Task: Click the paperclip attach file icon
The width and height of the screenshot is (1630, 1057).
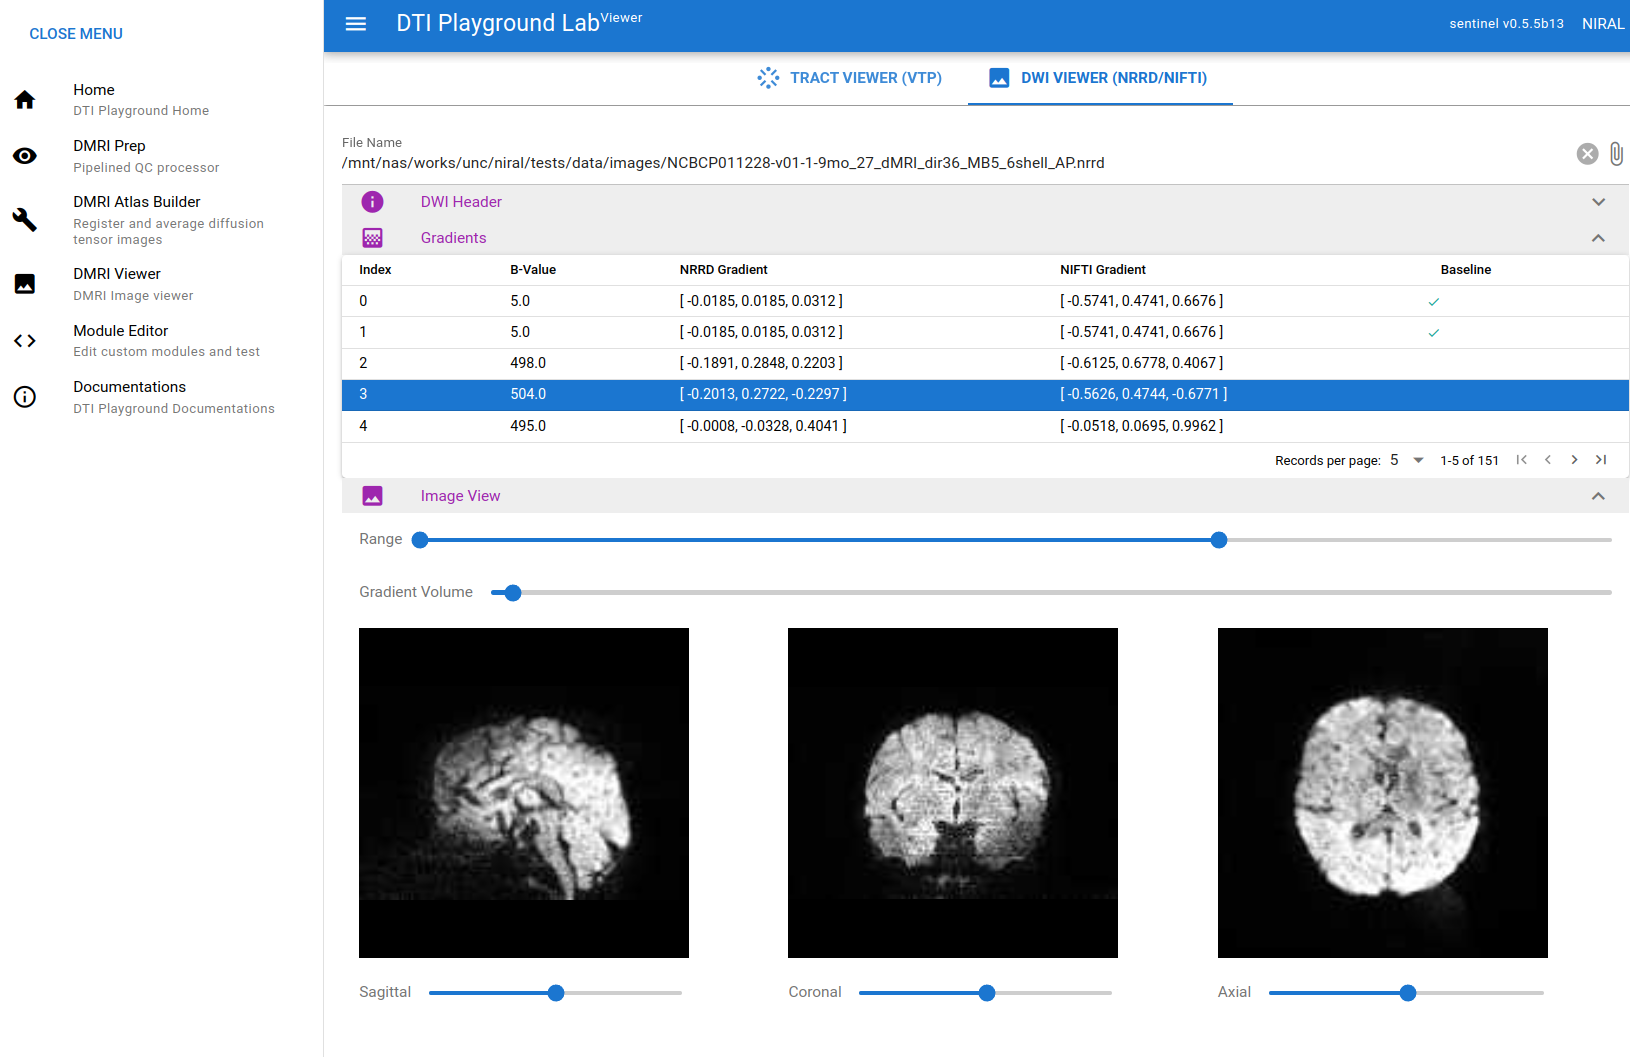Action: click(x=1616, y=153)
